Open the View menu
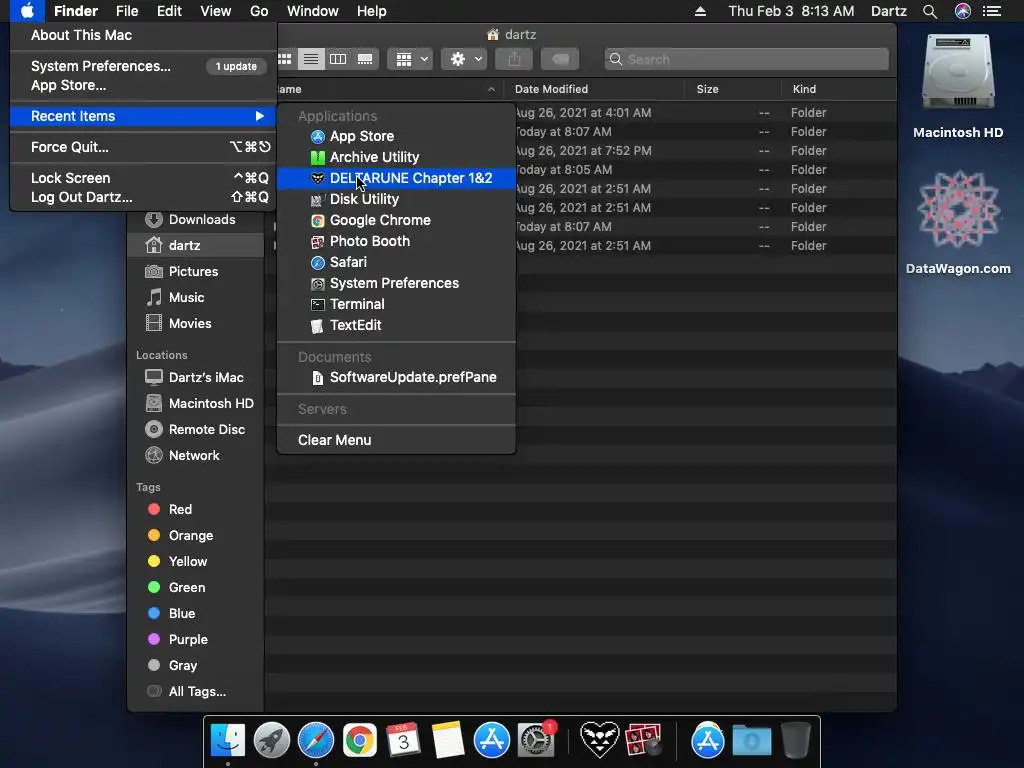Image resolution: width=1024 pixels, height=768 pixels. pos(216,11)
